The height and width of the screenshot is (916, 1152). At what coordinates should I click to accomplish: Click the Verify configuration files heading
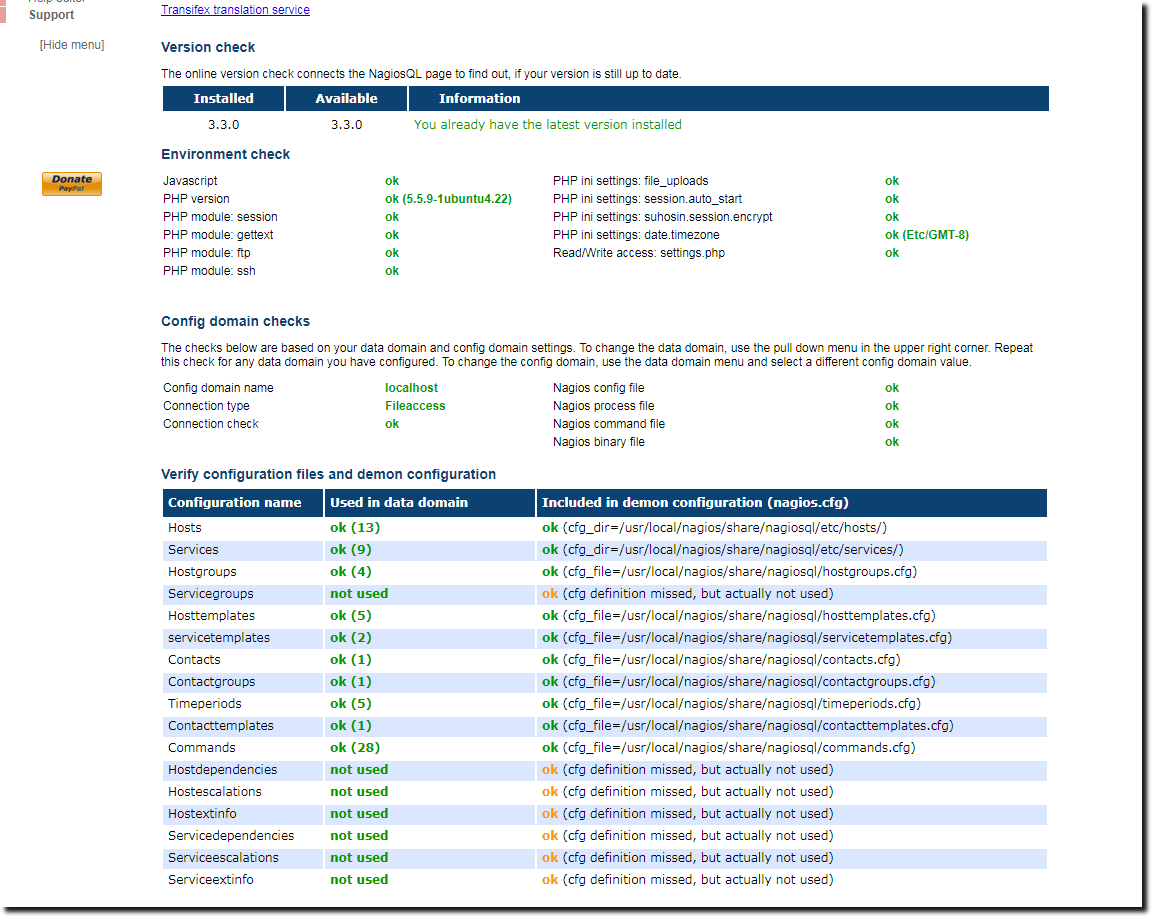click(328, 474)
